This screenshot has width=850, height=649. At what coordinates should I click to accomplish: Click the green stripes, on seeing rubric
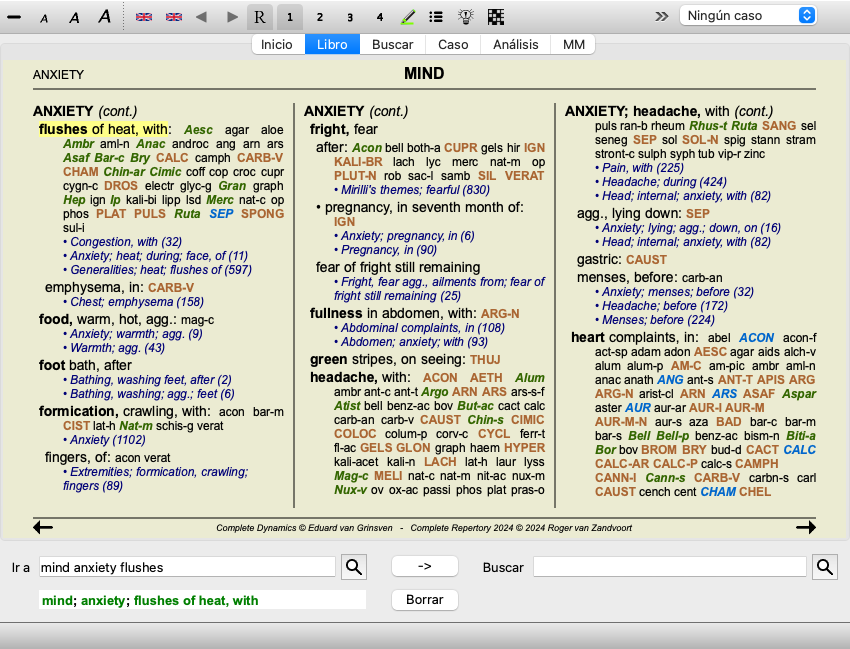coord(388,359)
